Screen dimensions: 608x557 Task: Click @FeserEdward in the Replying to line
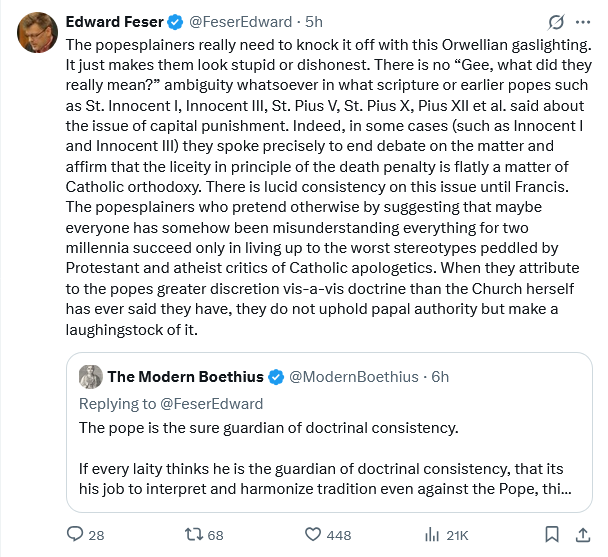212,403
